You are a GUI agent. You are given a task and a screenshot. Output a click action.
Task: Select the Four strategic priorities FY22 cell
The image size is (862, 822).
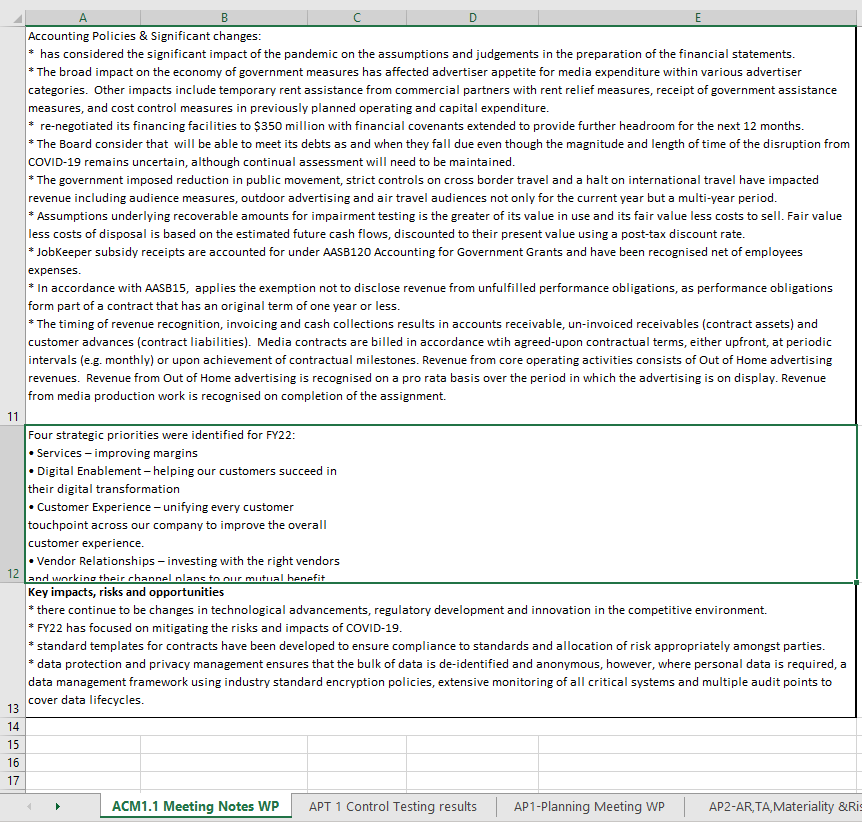click(x=440, y=504)
